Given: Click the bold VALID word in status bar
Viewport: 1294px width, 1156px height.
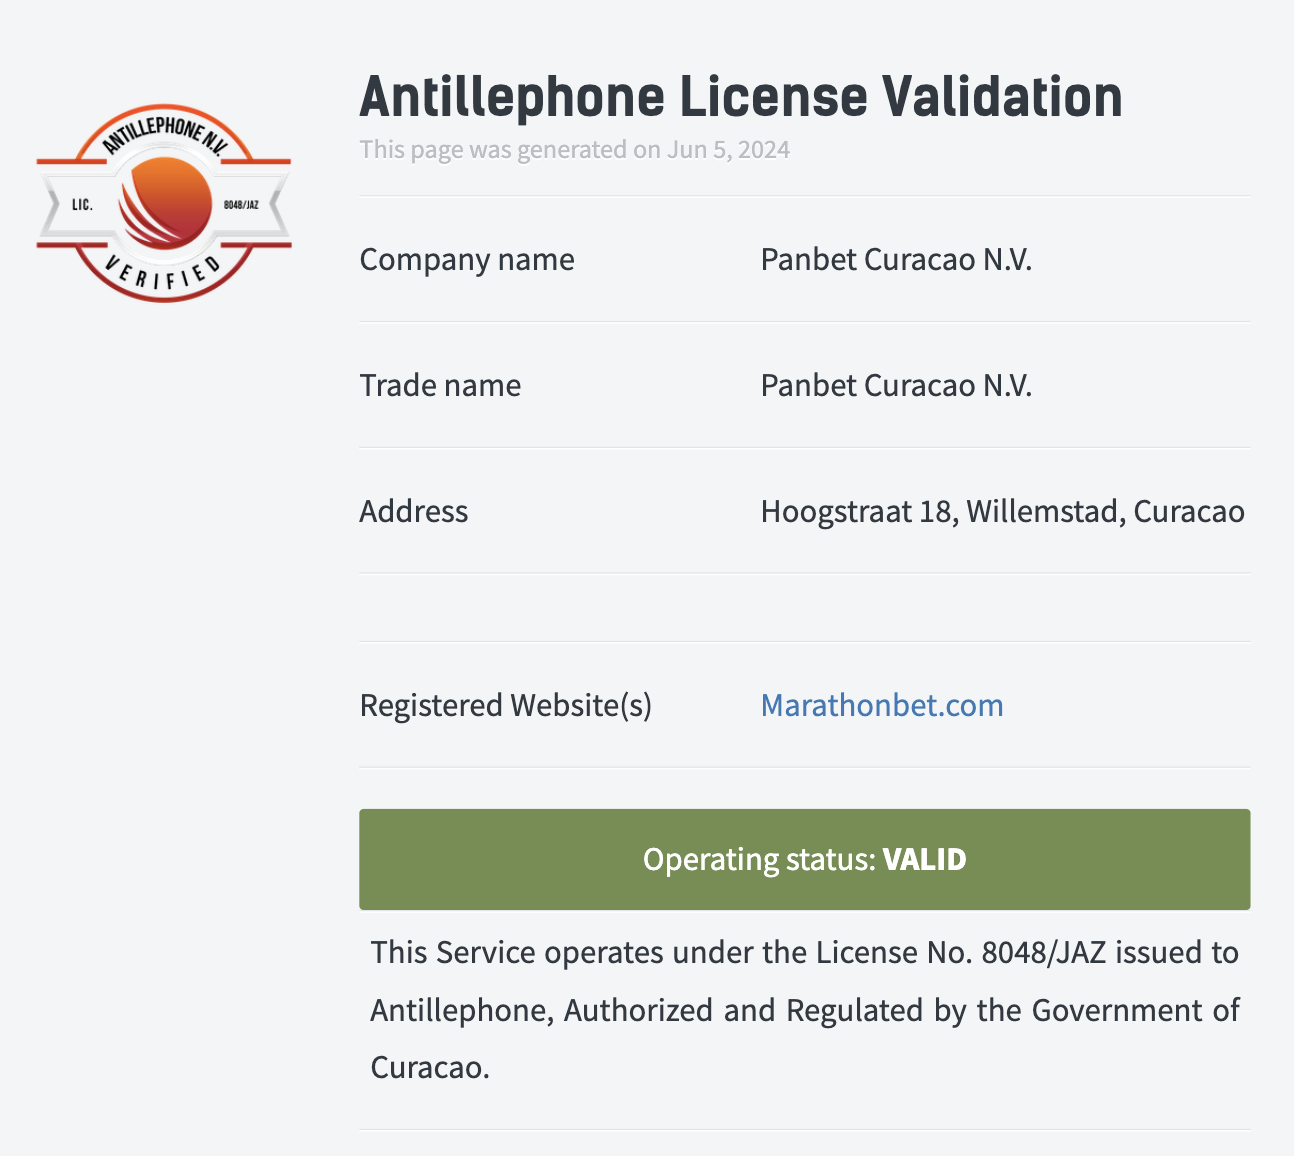Looking at the screenshot, I should (x=925, y=860).
